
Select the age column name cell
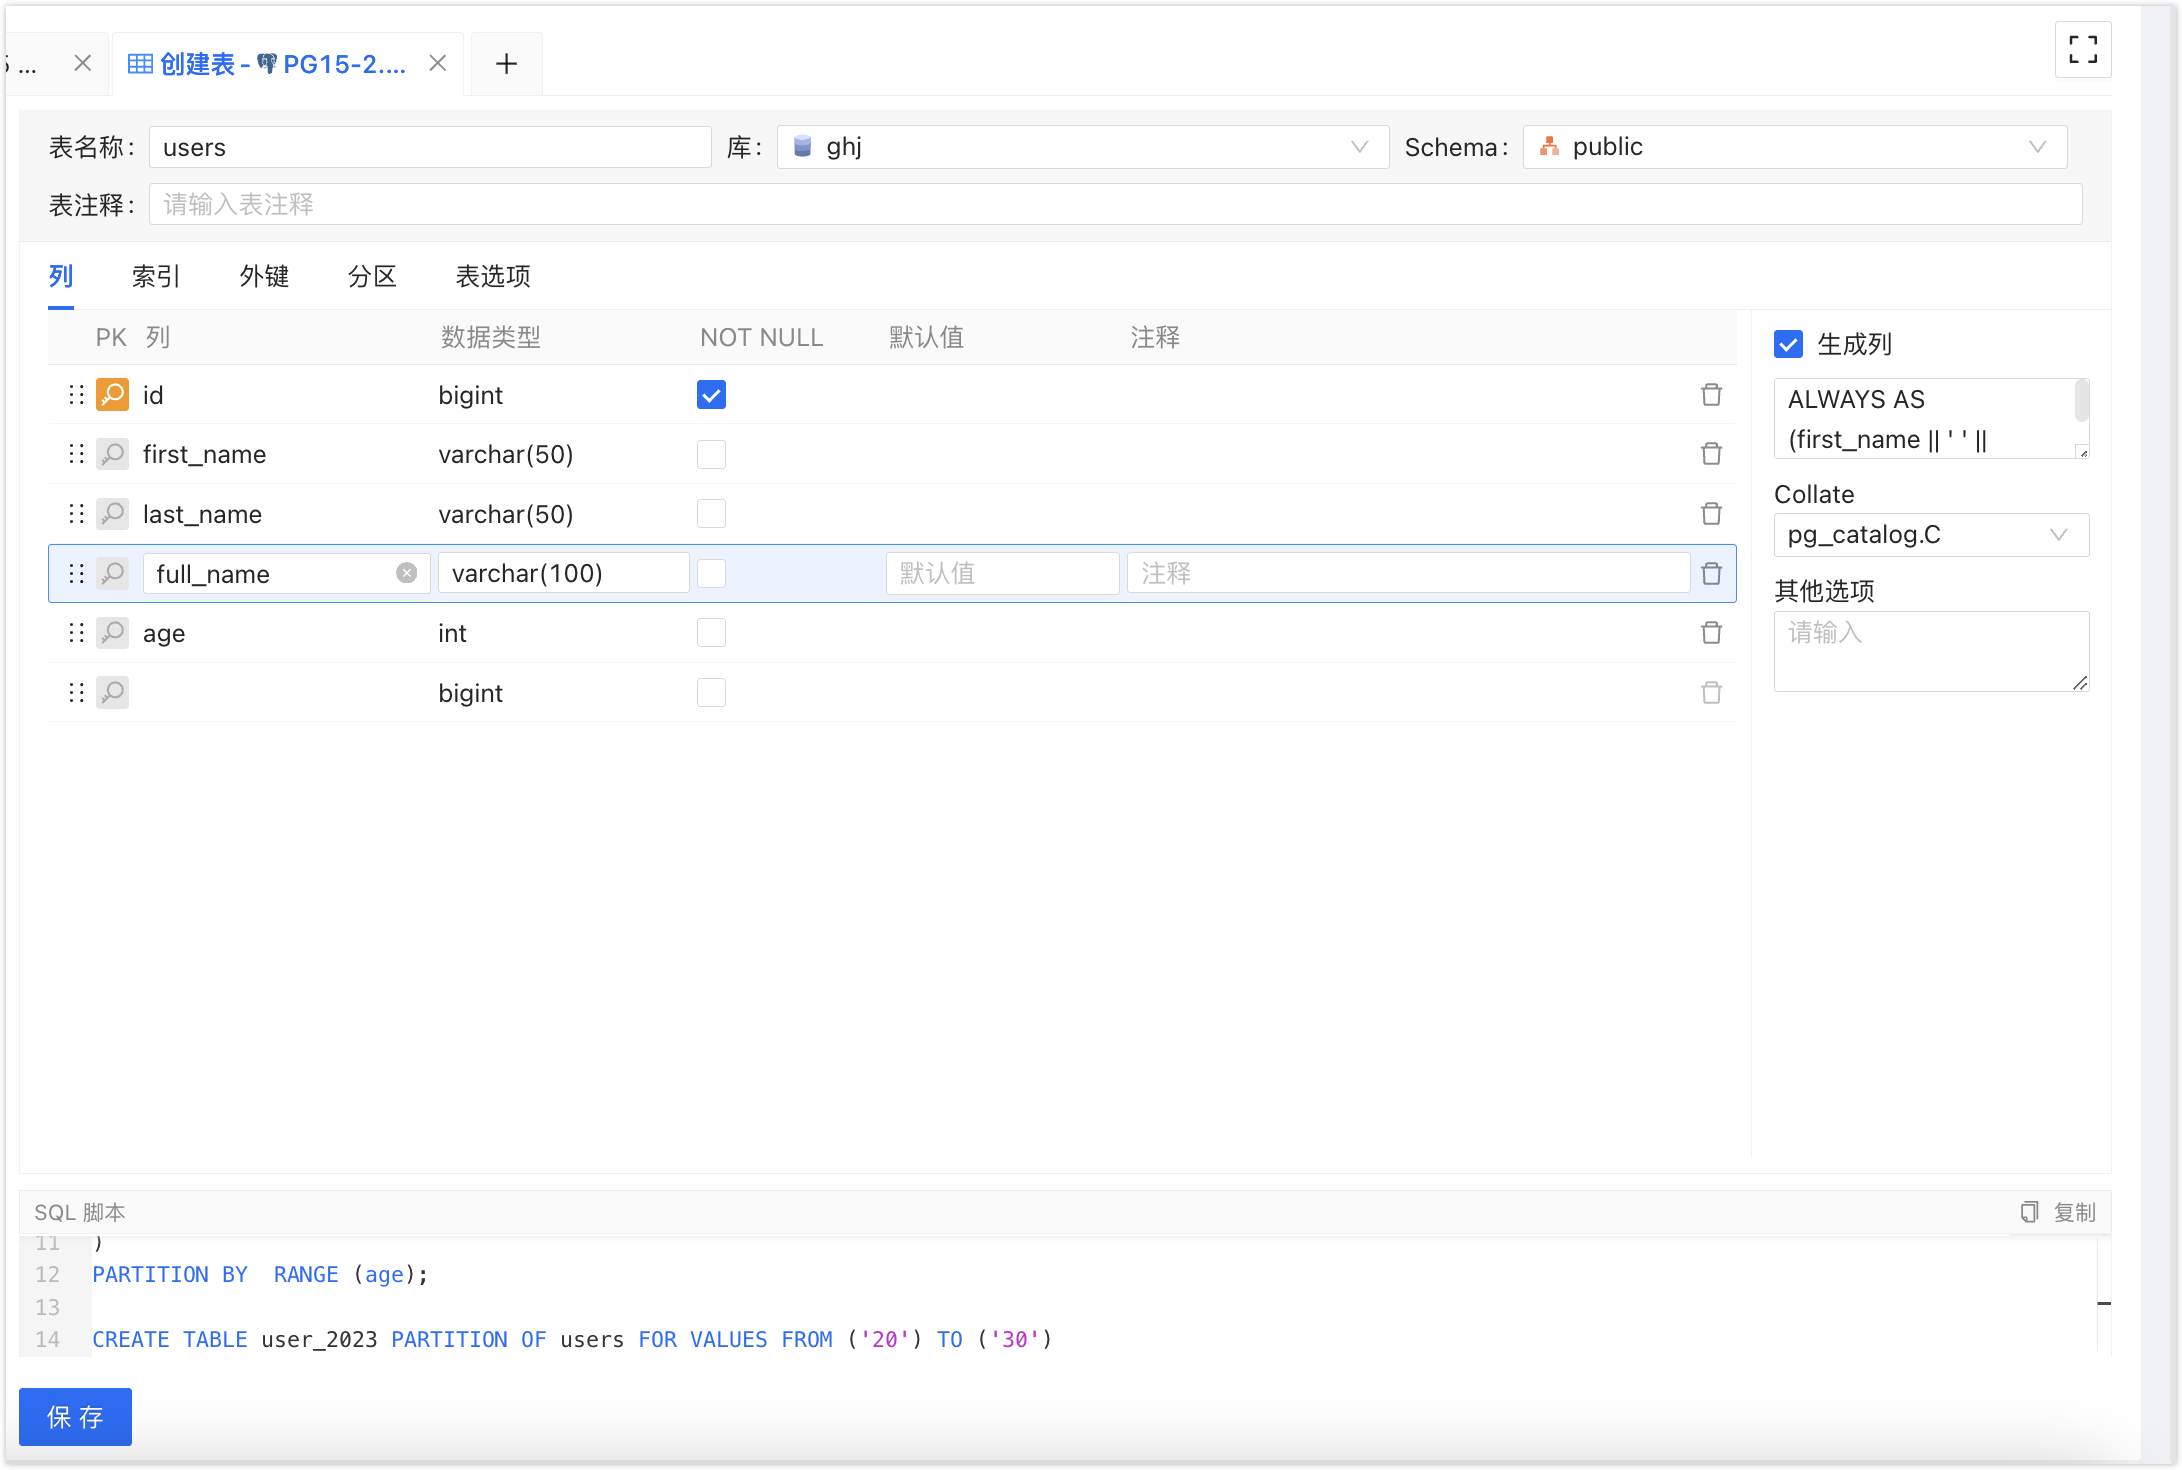pyautogui.click(x=164, y=633)
